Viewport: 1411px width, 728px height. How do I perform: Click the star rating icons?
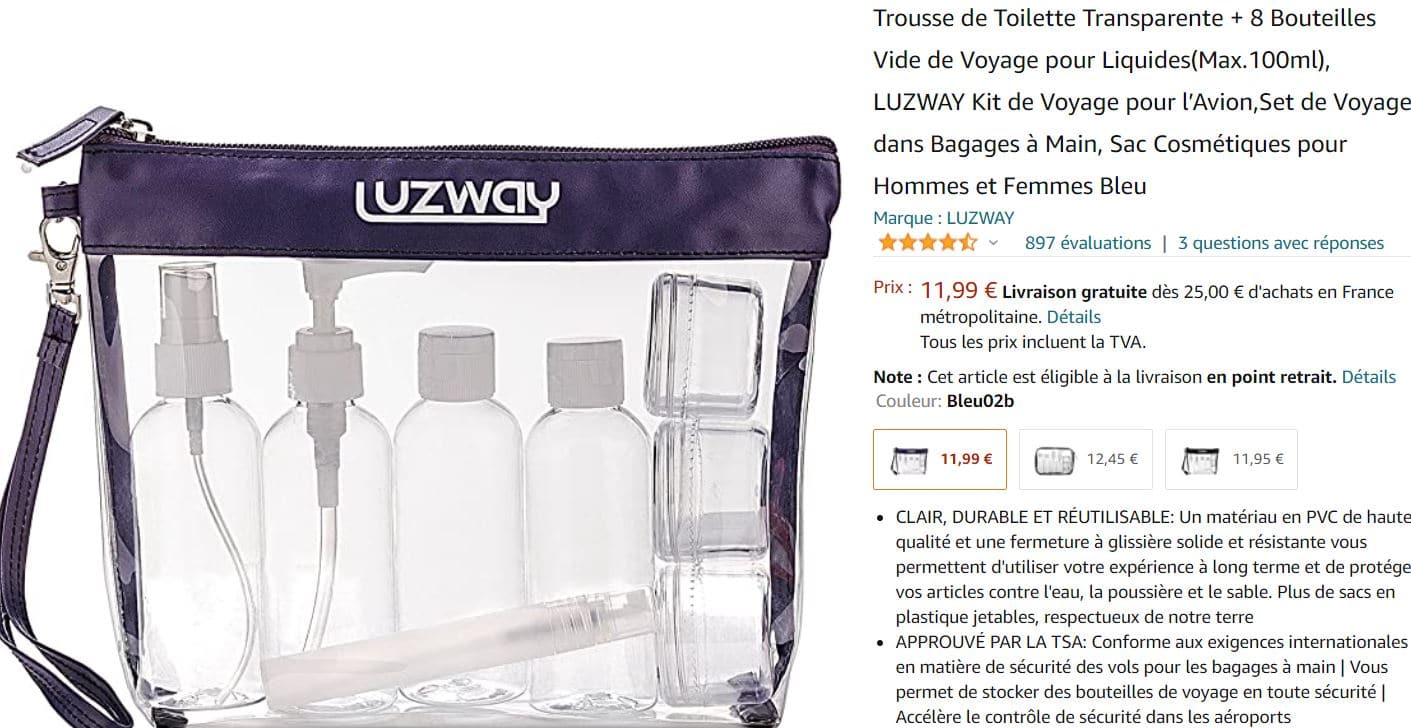click(926, 243)
